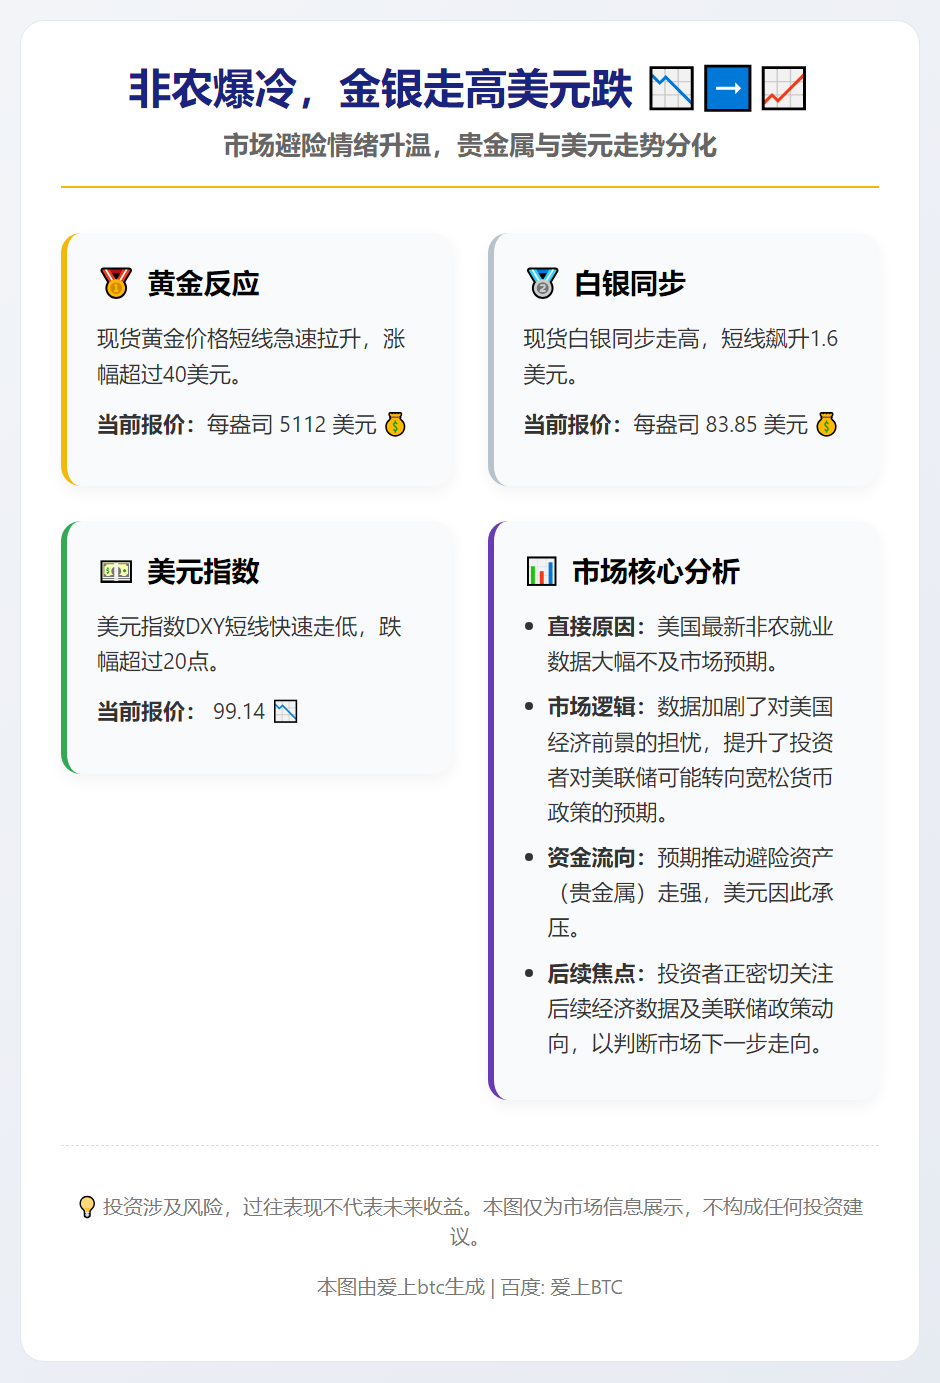Click the main title 非农爆冷，金银走高美元跌

[381, 89]
